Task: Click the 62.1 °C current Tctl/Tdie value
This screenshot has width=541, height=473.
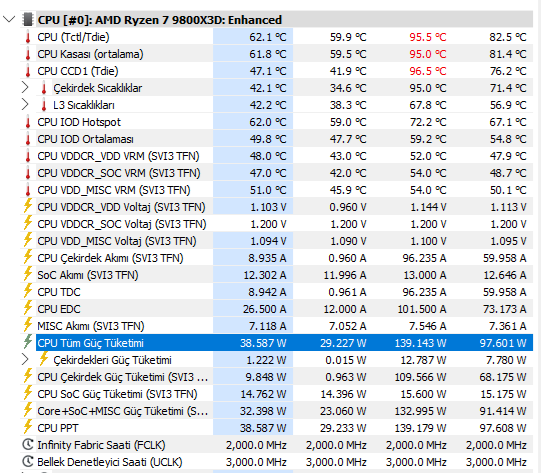Action: 268,37
